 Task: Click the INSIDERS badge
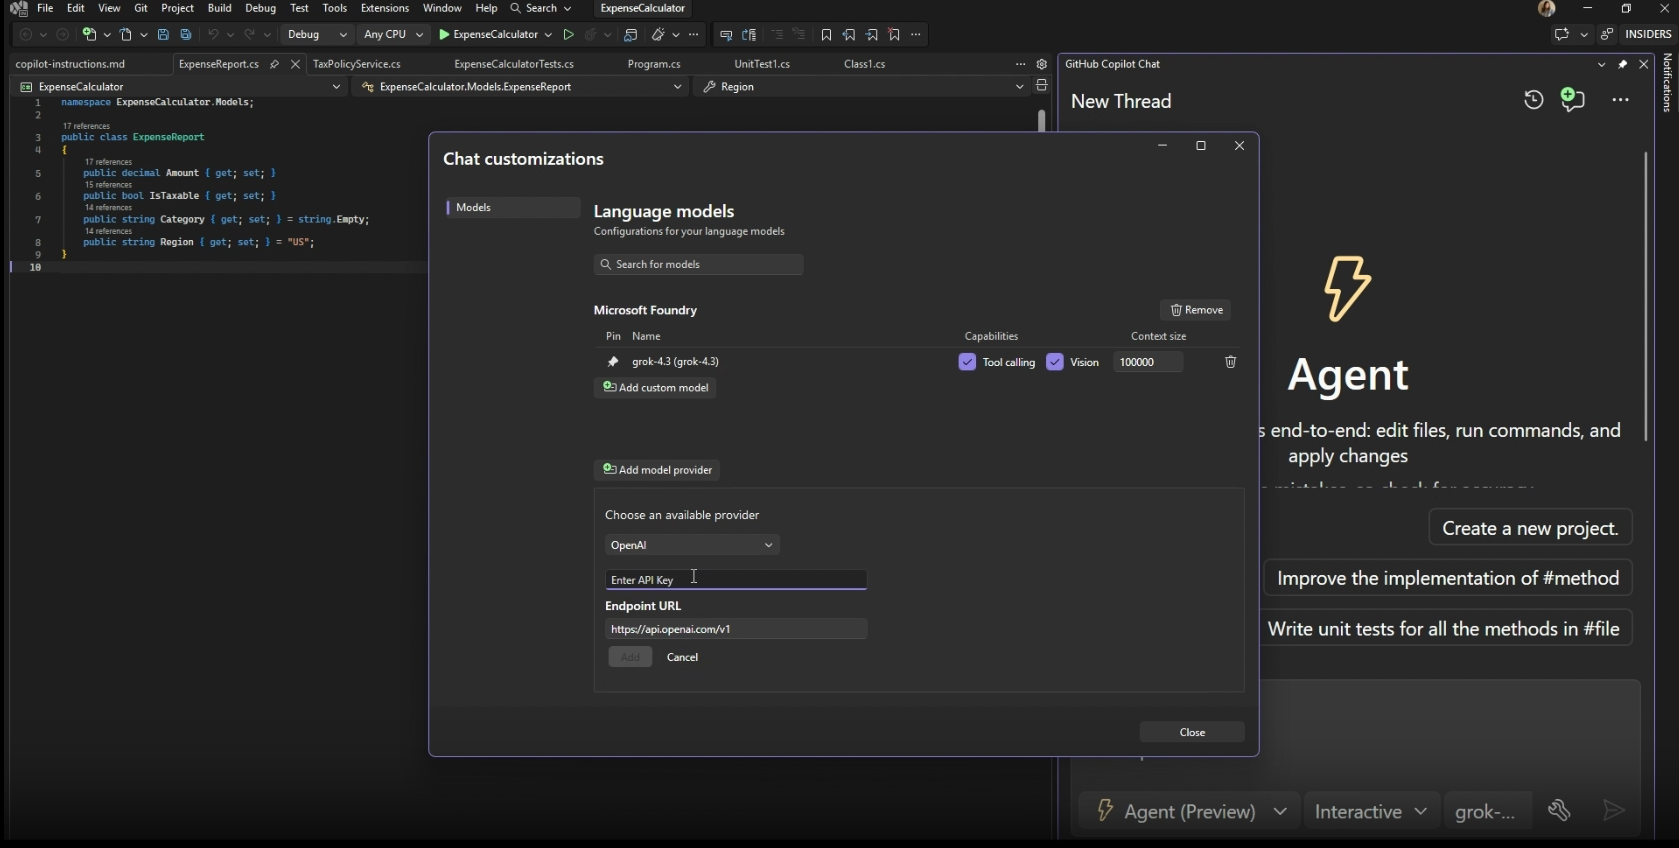coord(1648,34)
